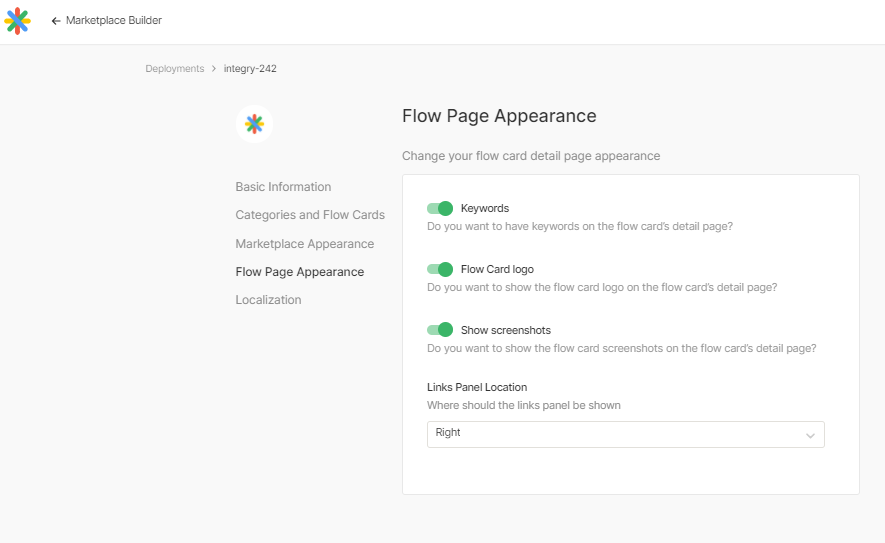Open Basic Information section
This screenshot has height=543, width=885.
pos(283,187)
